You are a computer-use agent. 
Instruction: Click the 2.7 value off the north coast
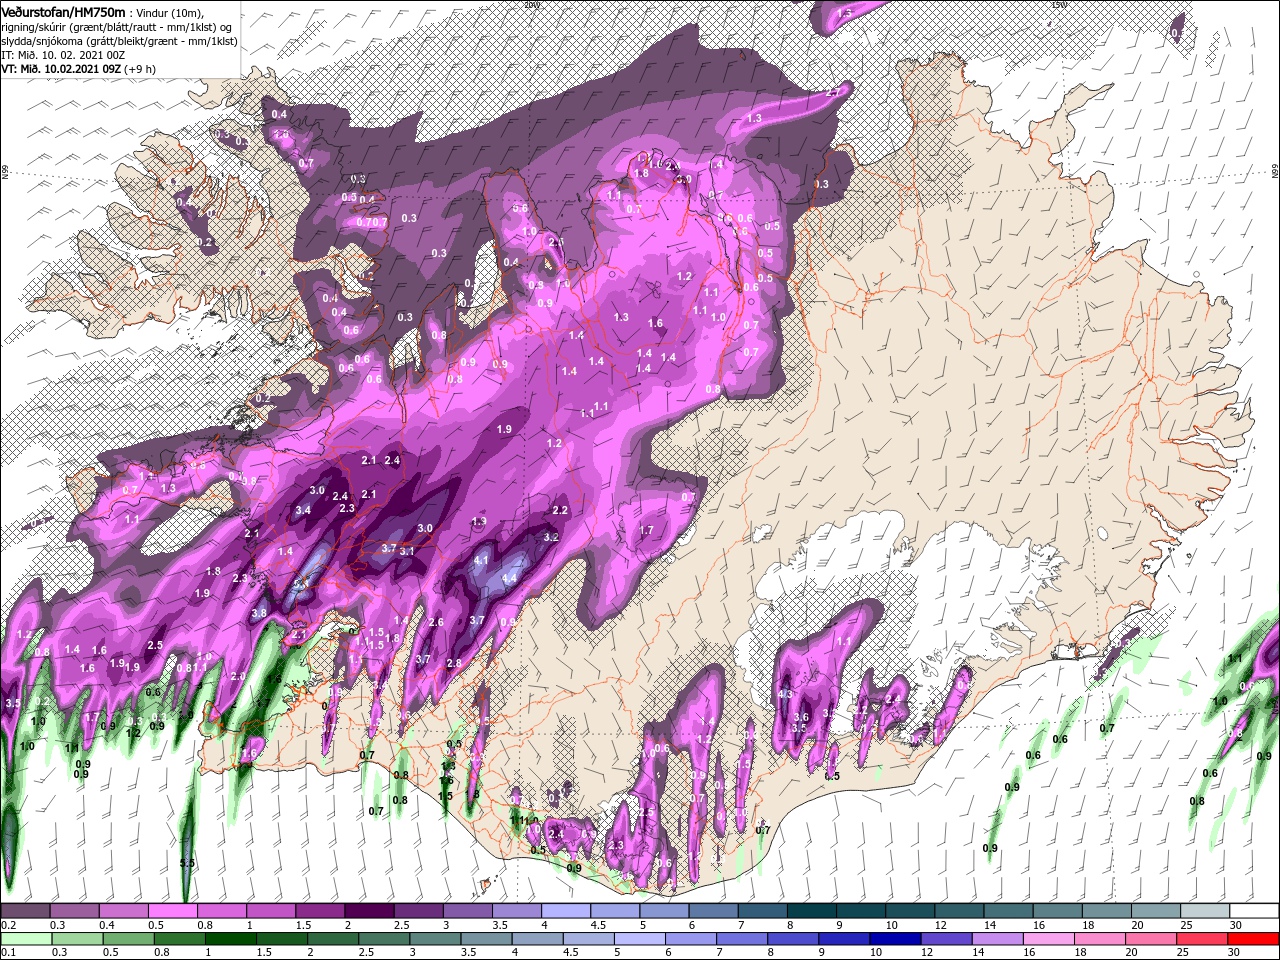[833, 93]
